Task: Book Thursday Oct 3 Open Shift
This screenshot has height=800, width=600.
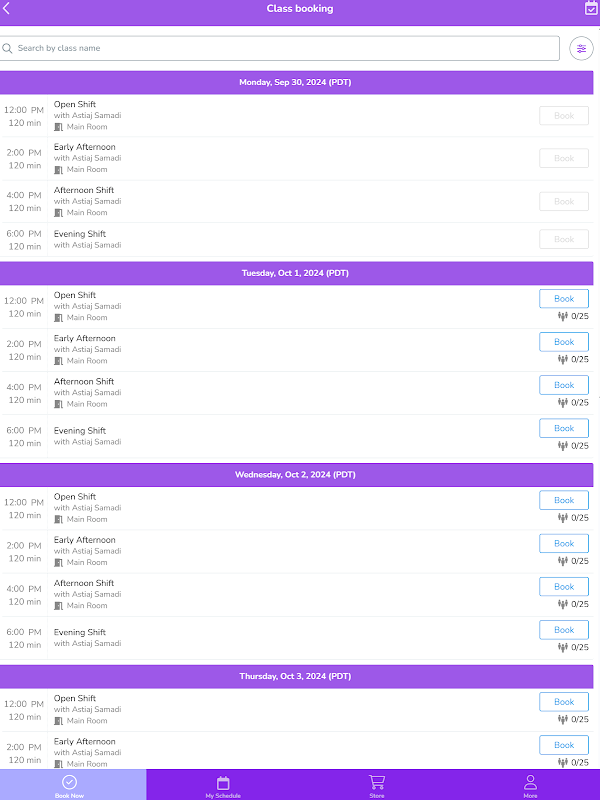Action: pos(564,702)
